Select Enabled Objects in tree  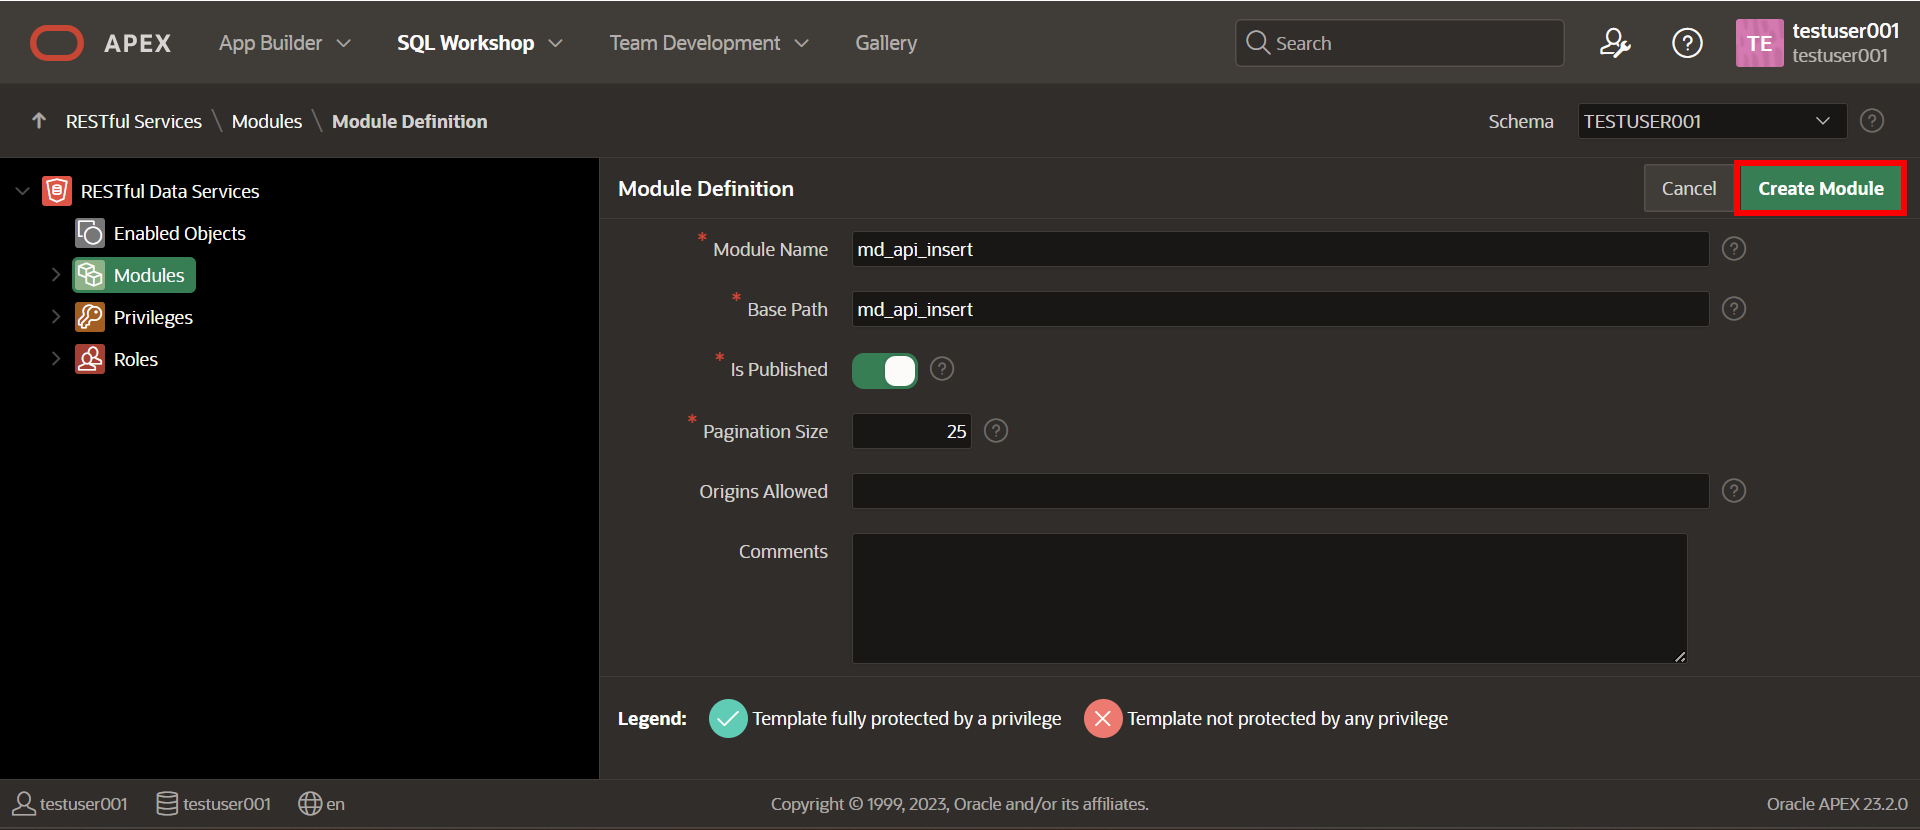coord(180,233)
